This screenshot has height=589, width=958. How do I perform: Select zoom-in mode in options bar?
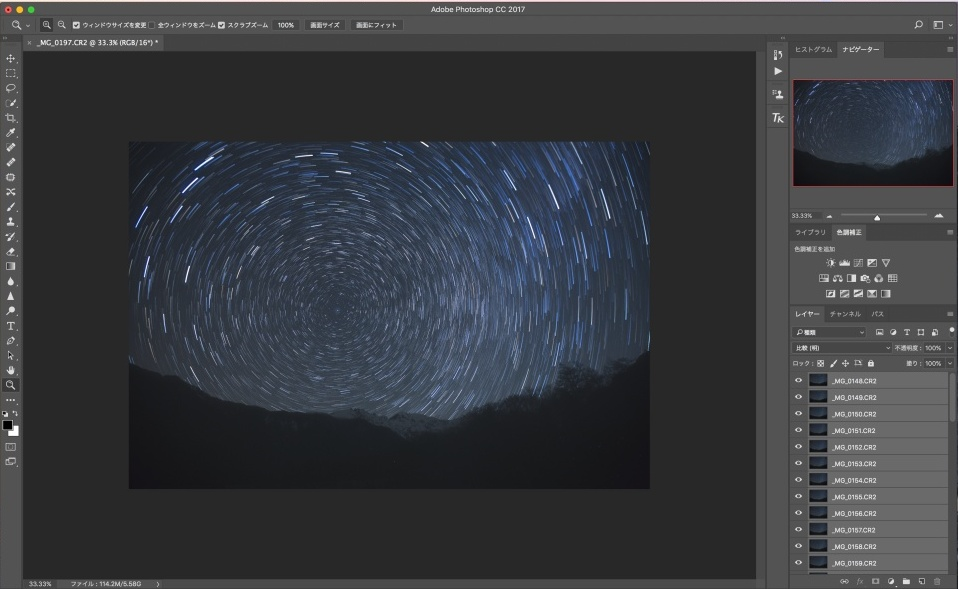[x=46, y=25]
